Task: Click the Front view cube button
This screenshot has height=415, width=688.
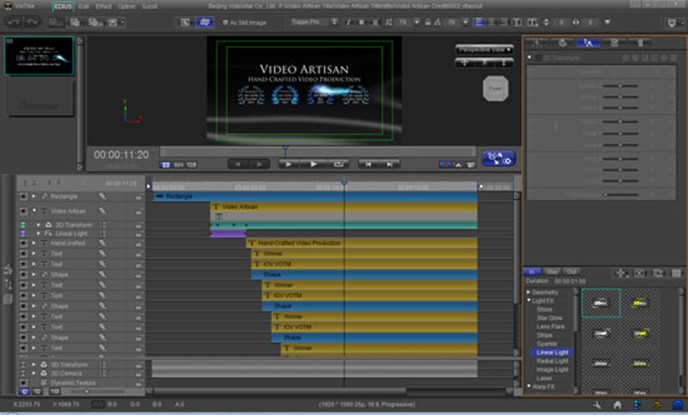Action: click(x=495, y=88)
